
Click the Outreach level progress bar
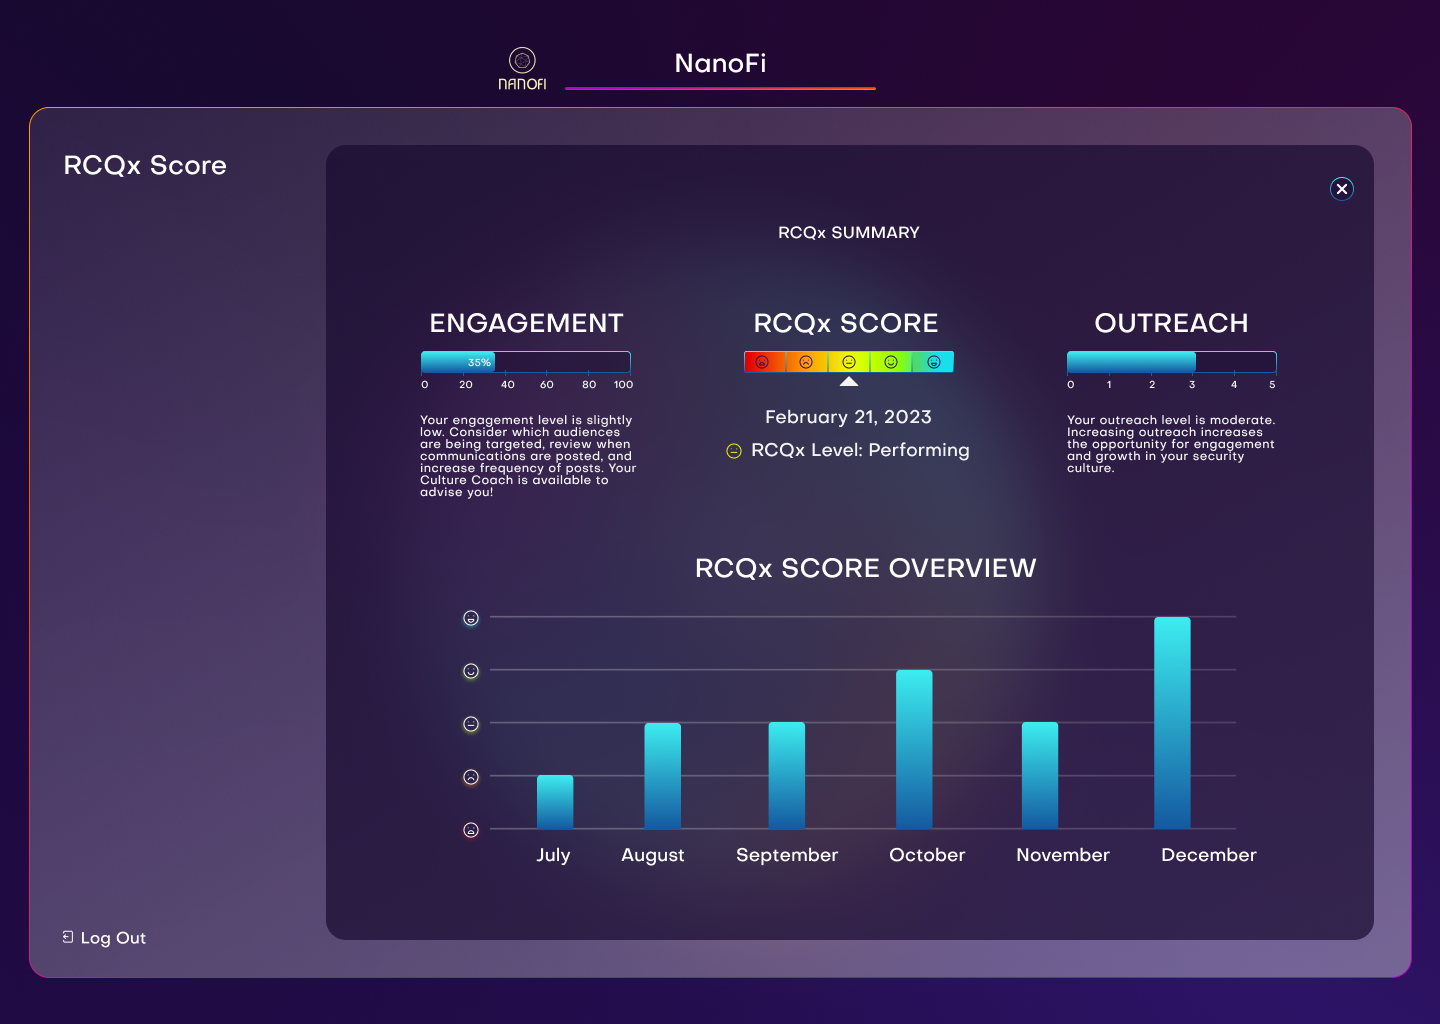point(1171,362)
